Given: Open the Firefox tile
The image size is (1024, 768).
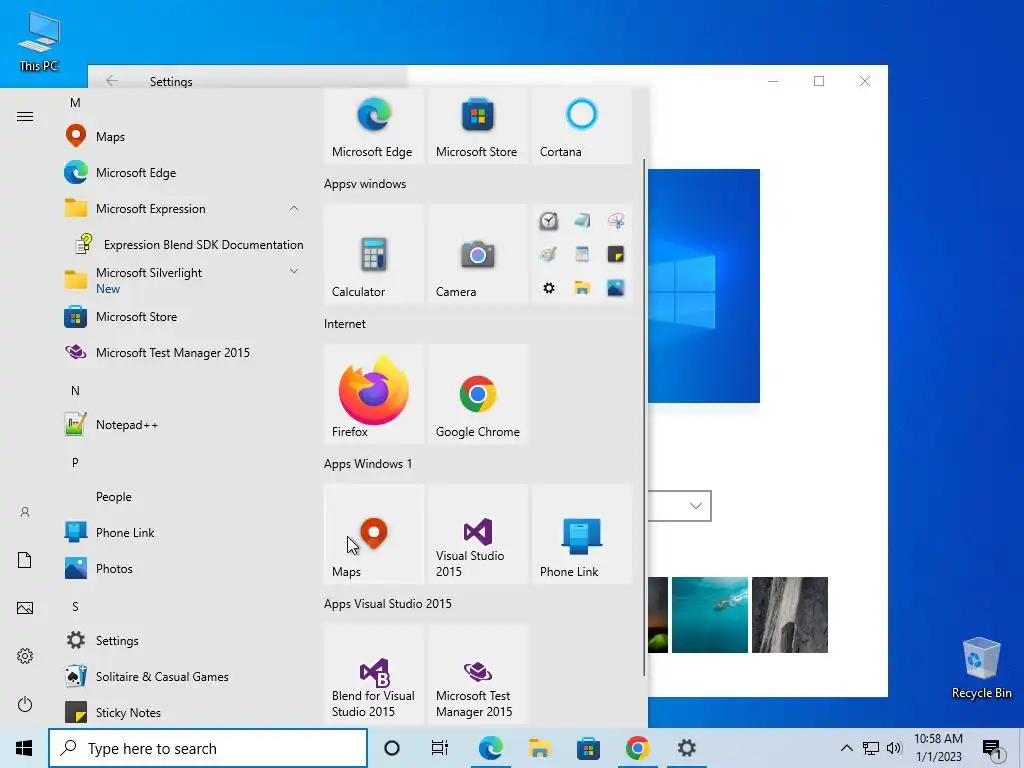Looking at the screenshot, I should 374,394.
